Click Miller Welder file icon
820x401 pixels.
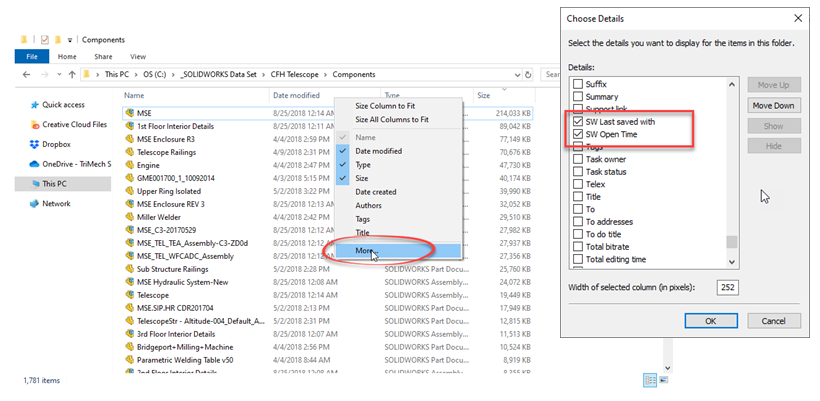pos(130,217)
